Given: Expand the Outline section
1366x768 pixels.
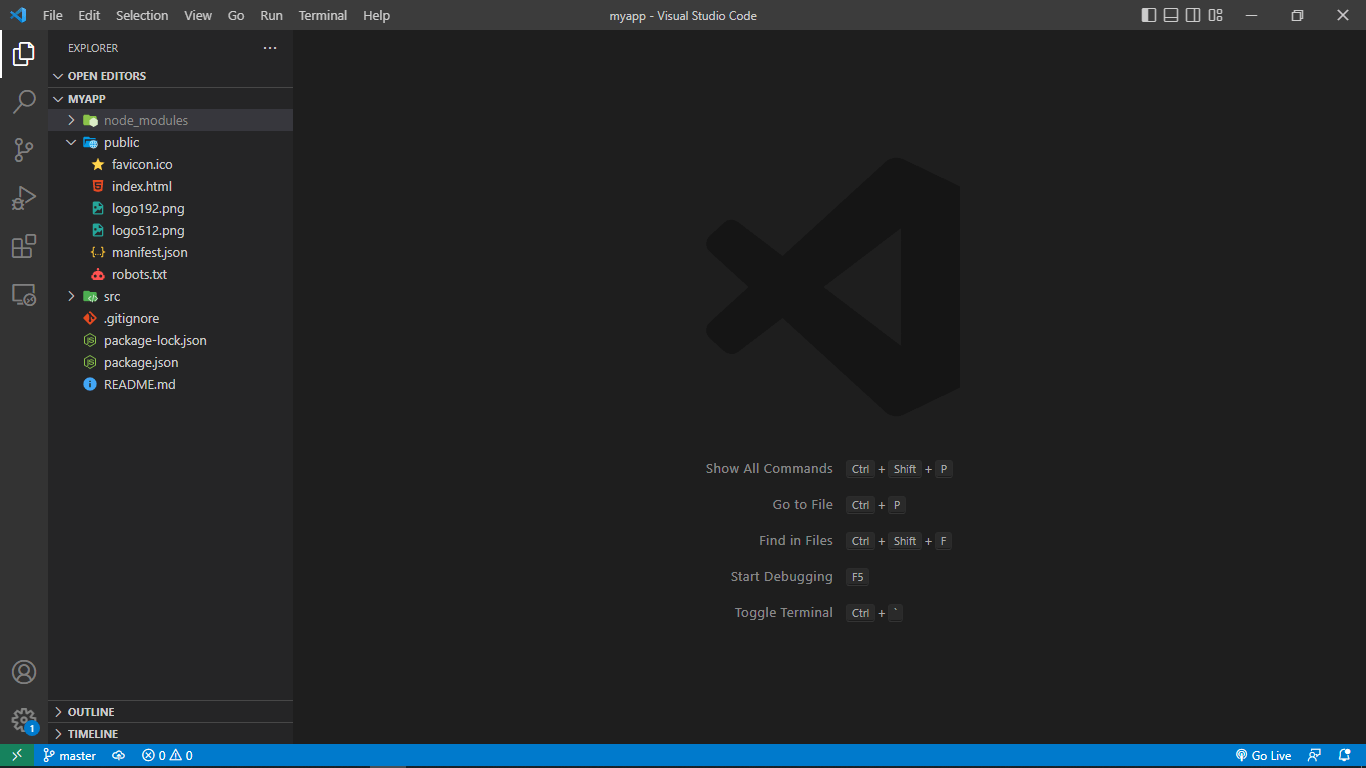Looking at the screenshot, I should click(x=170, y=712).
